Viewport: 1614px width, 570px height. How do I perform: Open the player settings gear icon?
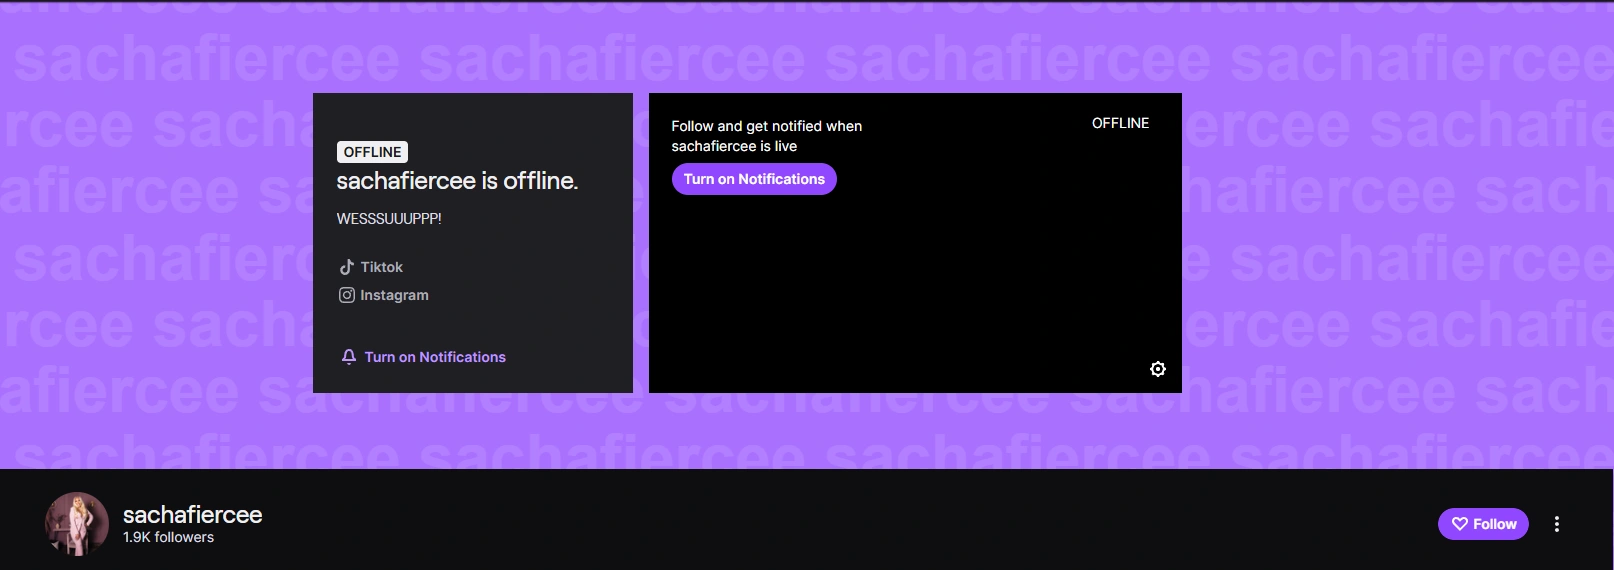click(1158, 369)
